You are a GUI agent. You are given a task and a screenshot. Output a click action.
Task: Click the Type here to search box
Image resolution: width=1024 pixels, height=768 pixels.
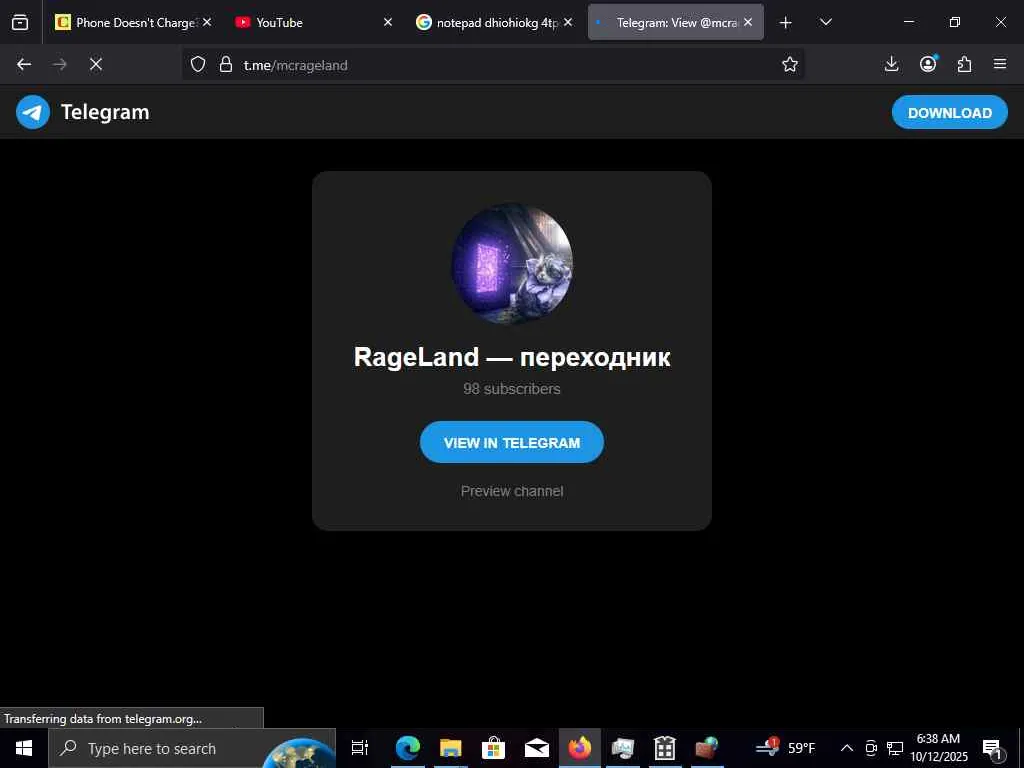point(192,748)
